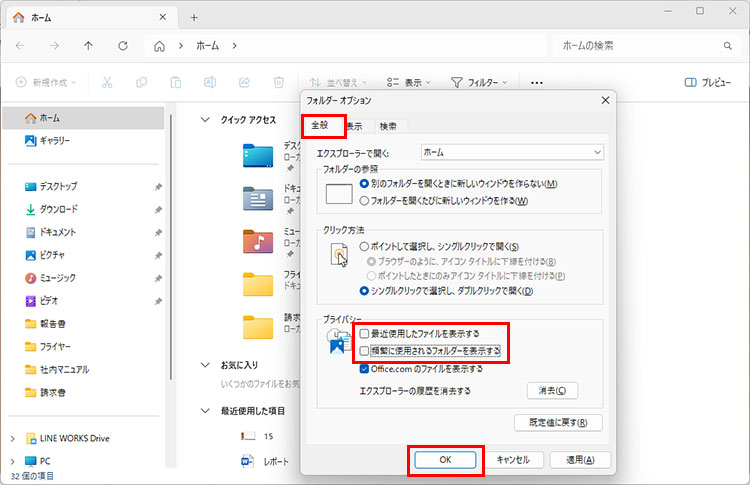Add a new Explorer tab with plus
This screenshot has height=485, width=750.
[x=194, y=18]
